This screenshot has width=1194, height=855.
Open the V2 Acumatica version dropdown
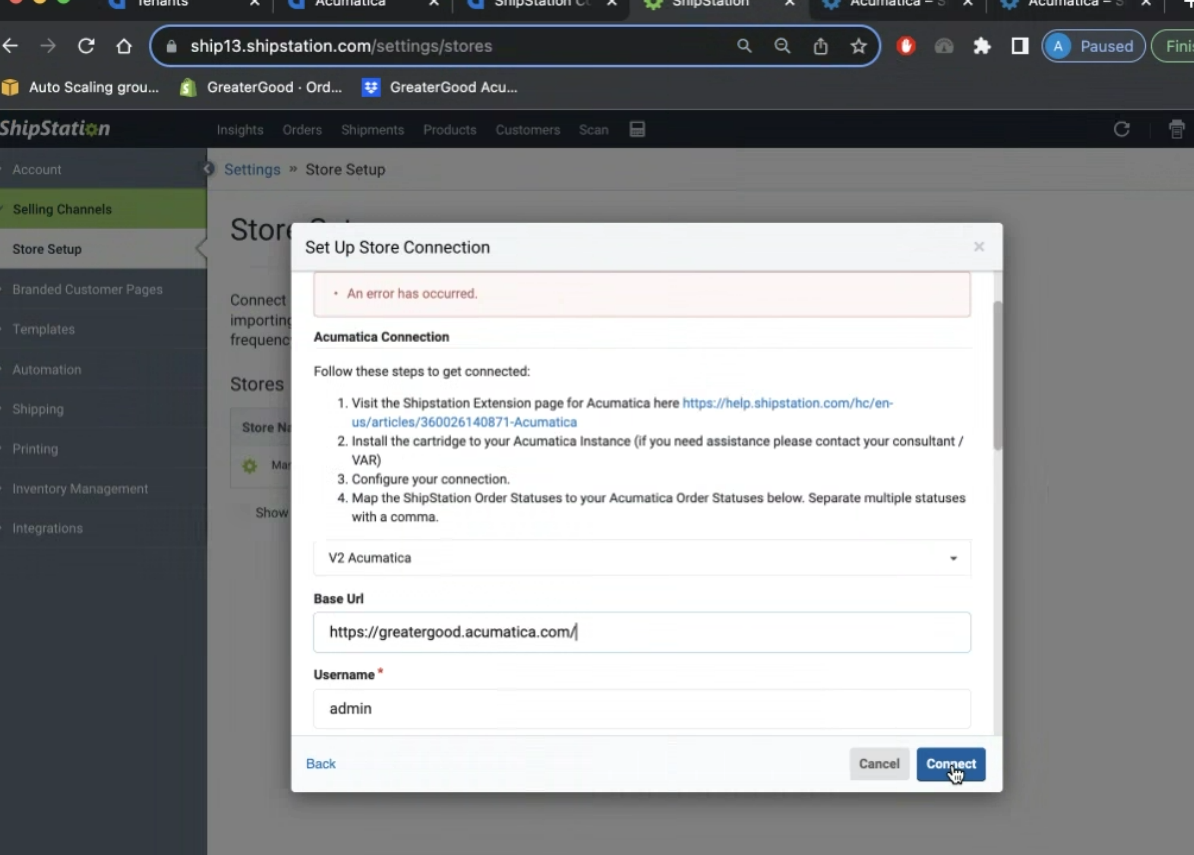(642, 558)
